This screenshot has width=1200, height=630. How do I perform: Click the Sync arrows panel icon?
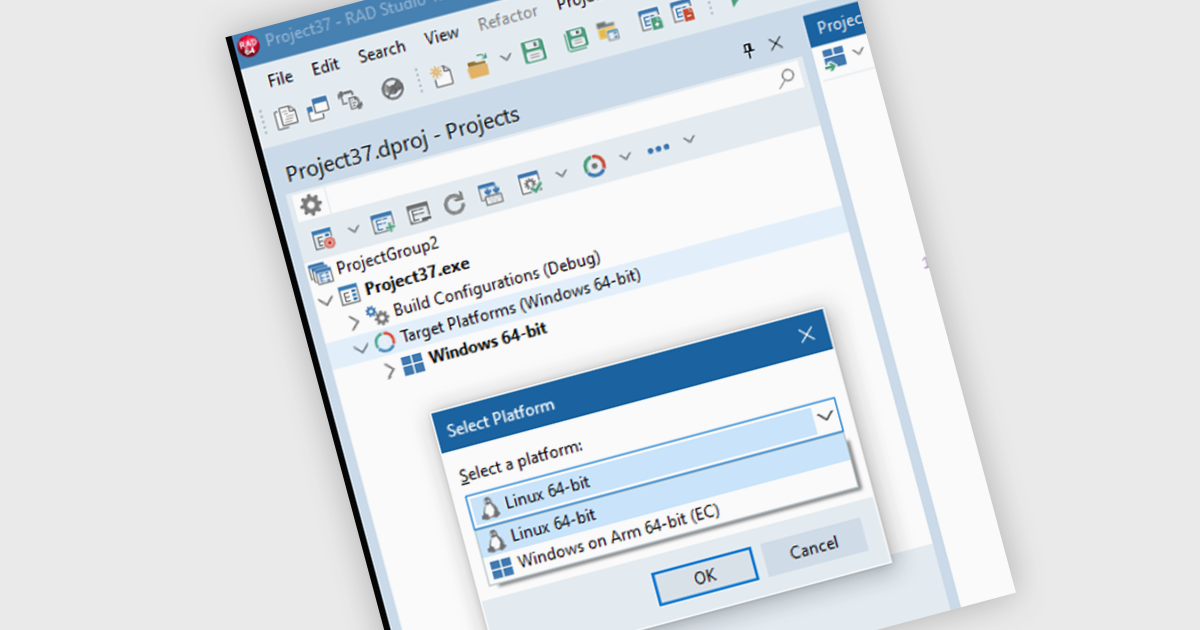click(490, 194)
